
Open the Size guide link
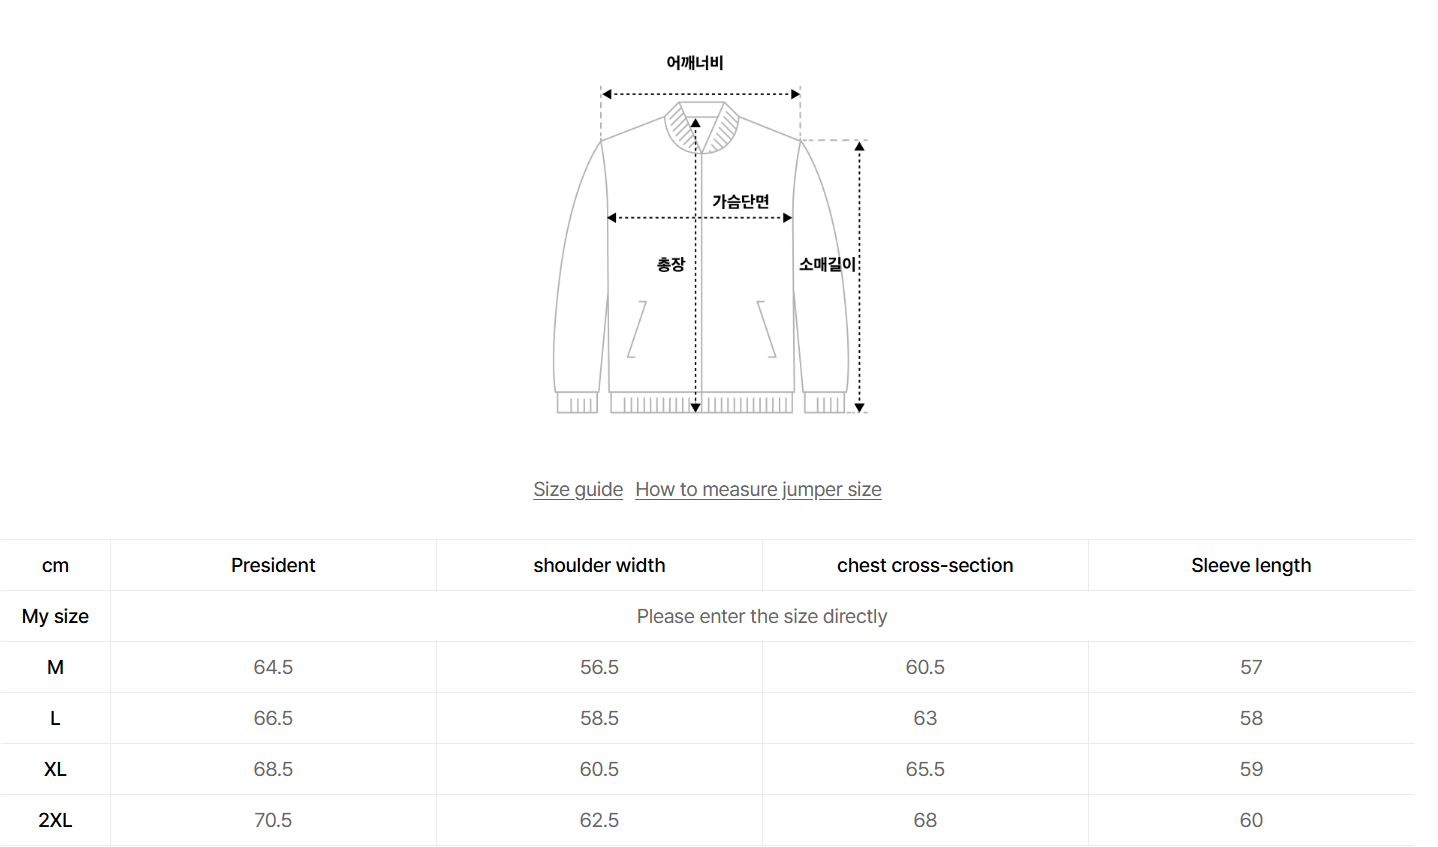coord(578,489)
